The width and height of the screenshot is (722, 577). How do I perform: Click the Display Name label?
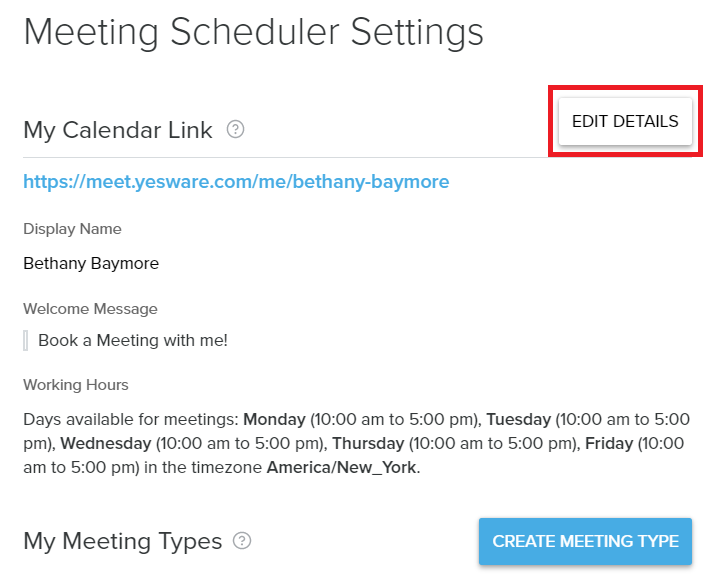[72, 229]
